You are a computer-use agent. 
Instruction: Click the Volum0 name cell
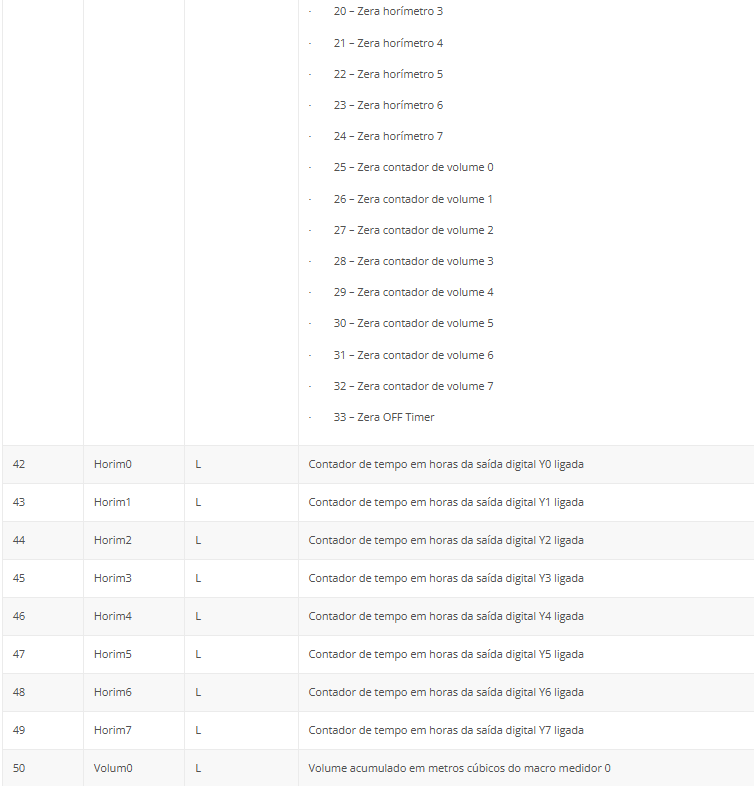(x=113, y=768)
